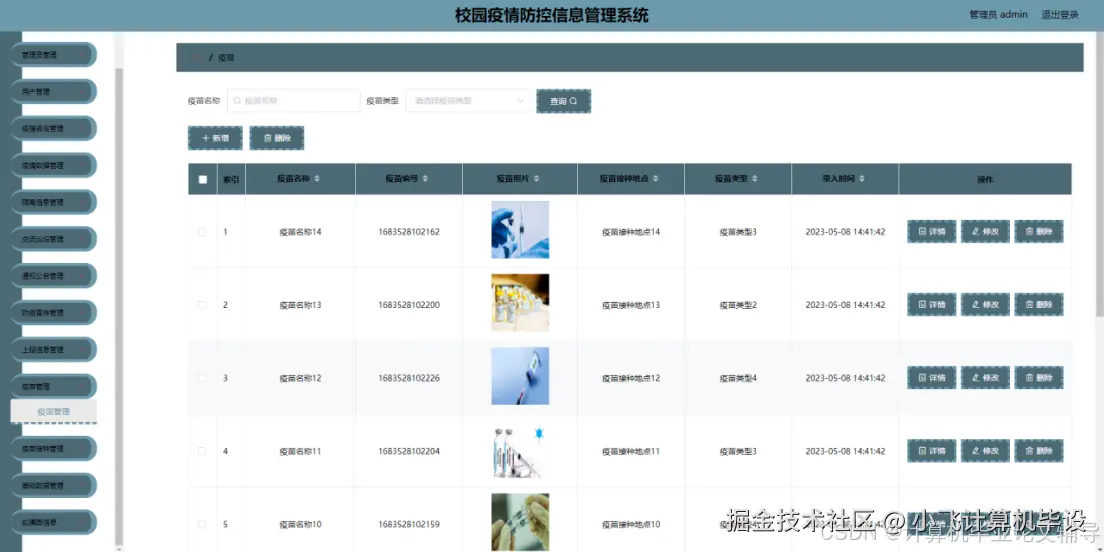Viewport: 1104px width, 552px height.
Task: Click 退出登录 to log out
Action: [1060, 15]
